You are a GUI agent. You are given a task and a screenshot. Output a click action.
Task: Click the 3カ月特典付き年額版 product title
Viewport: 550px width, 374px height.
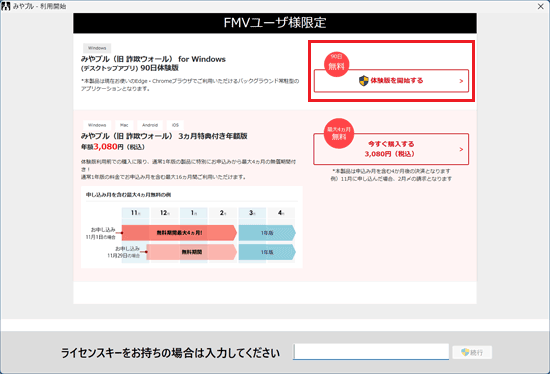click(x=164, y=136)
